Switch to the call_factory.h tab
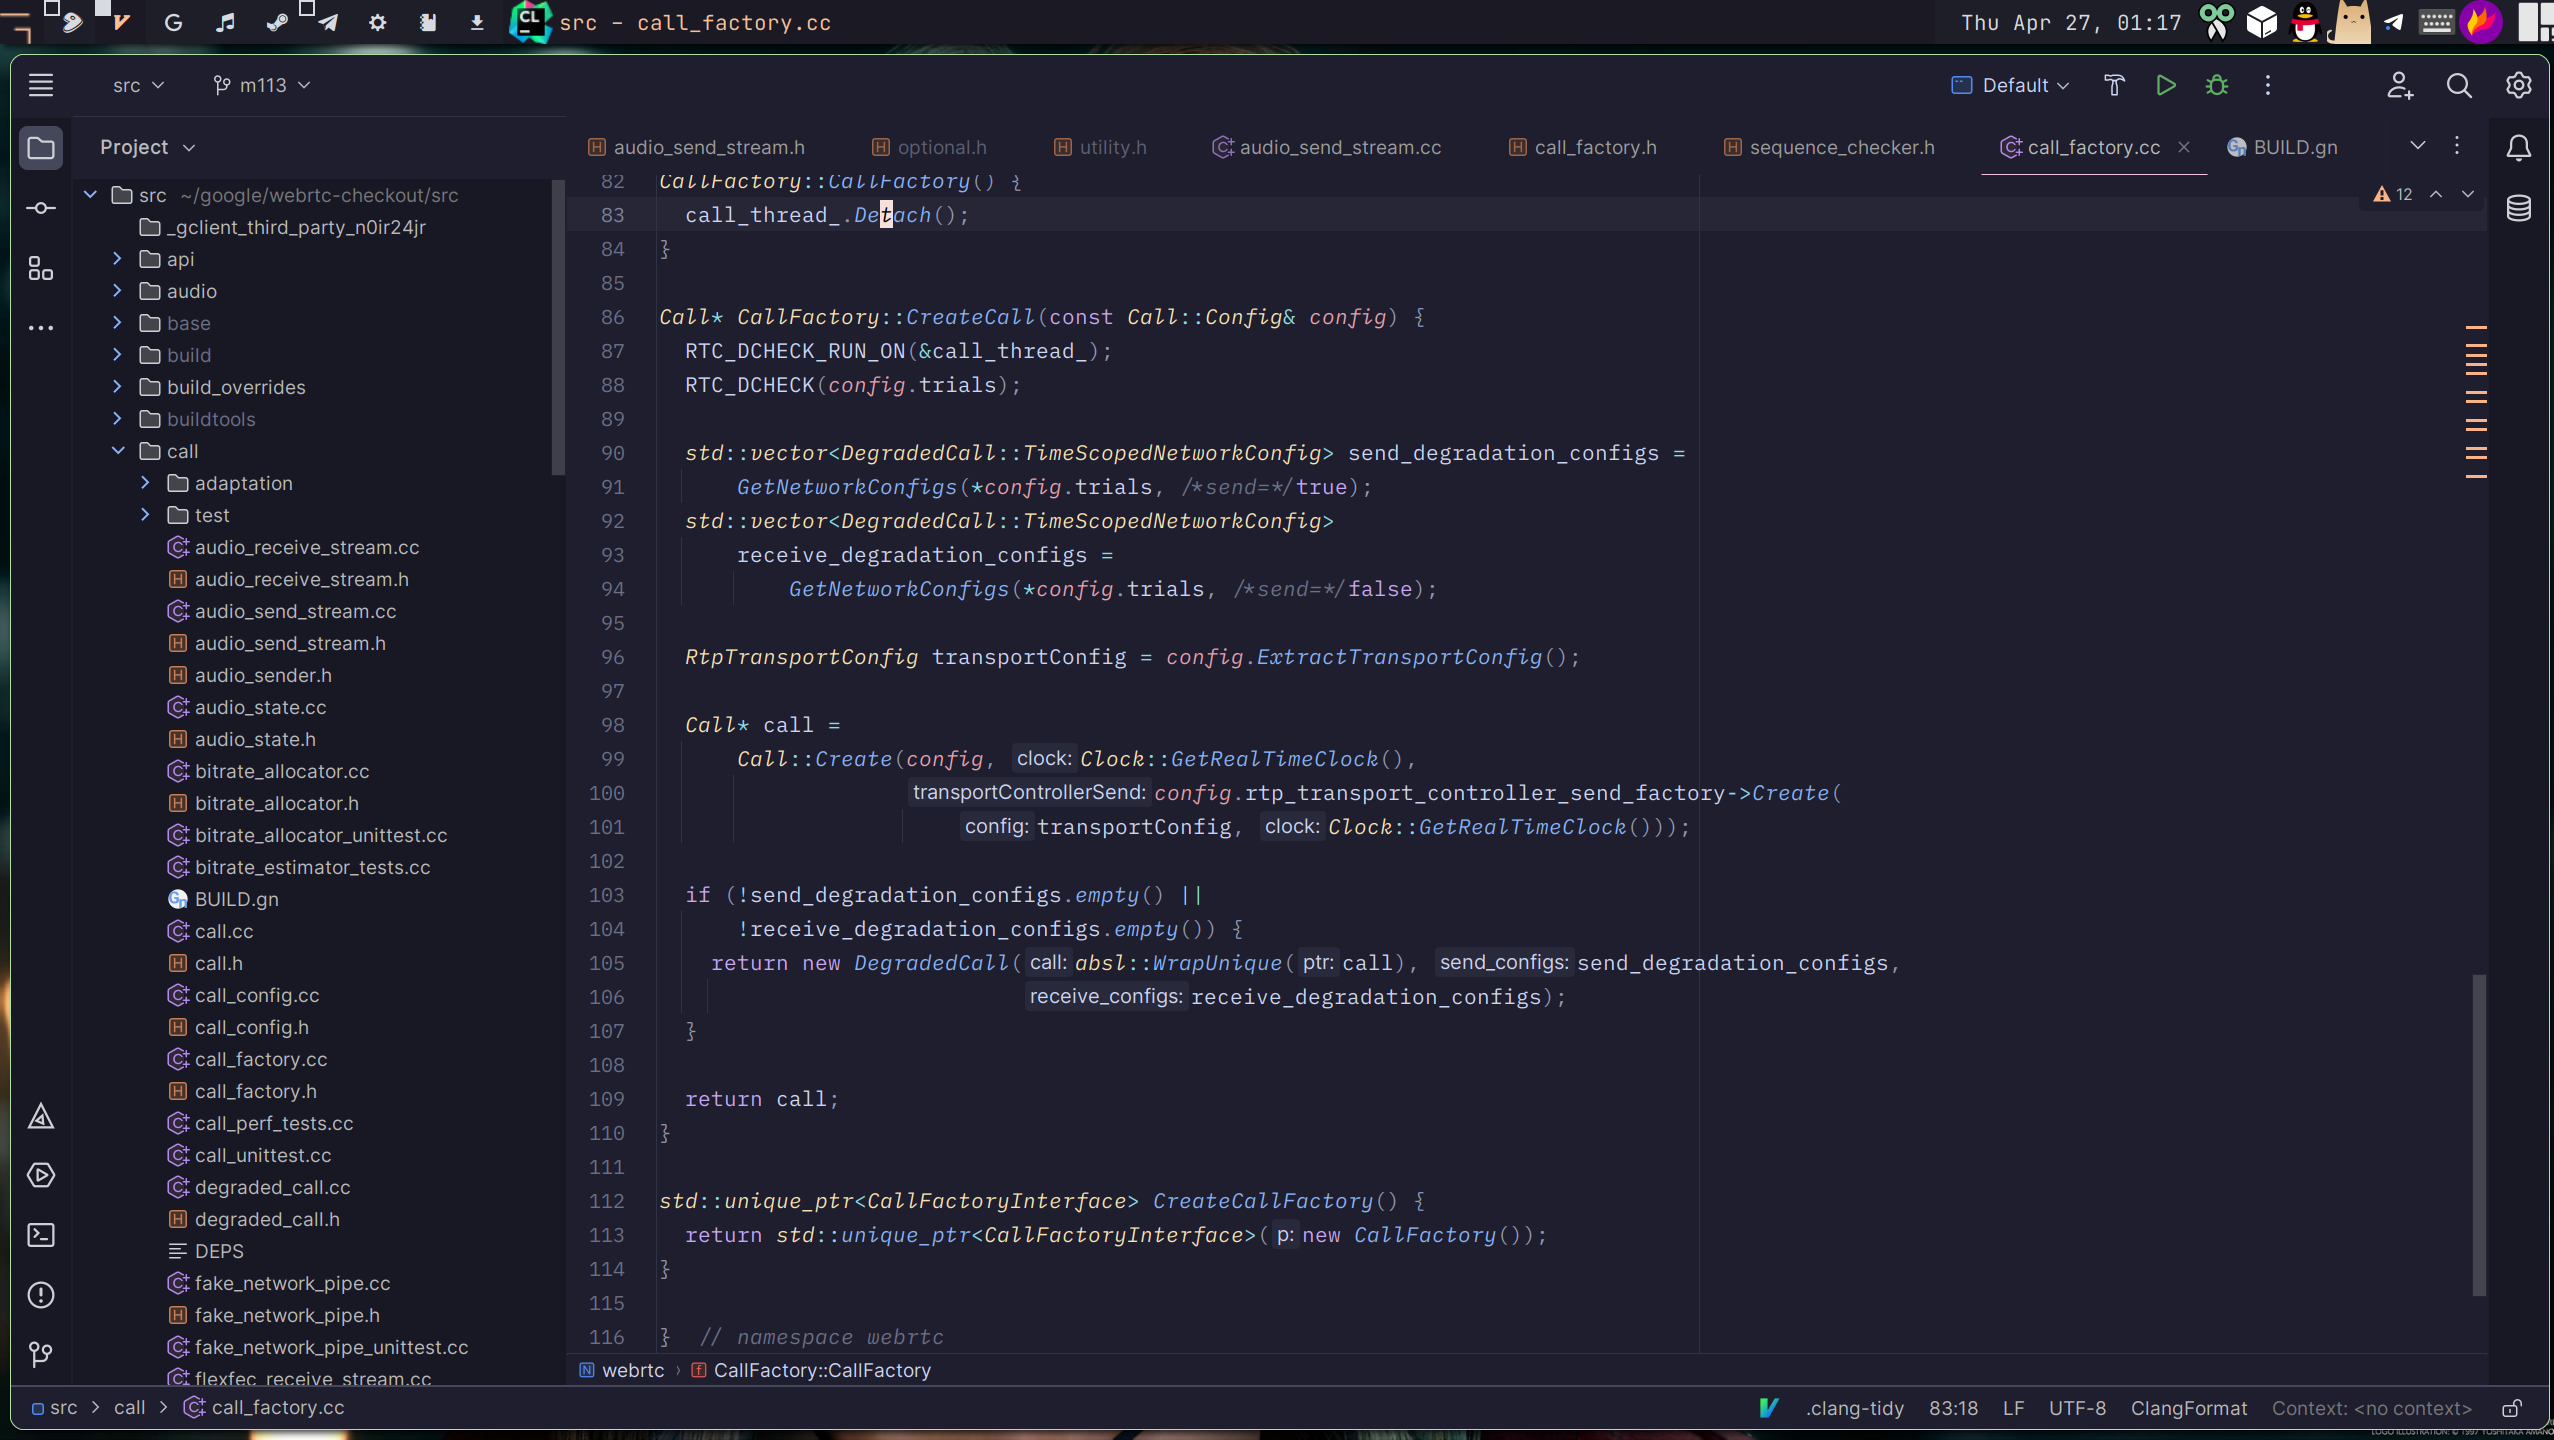Viewport: 2554px width, 1440px height. click(1594, 148)
